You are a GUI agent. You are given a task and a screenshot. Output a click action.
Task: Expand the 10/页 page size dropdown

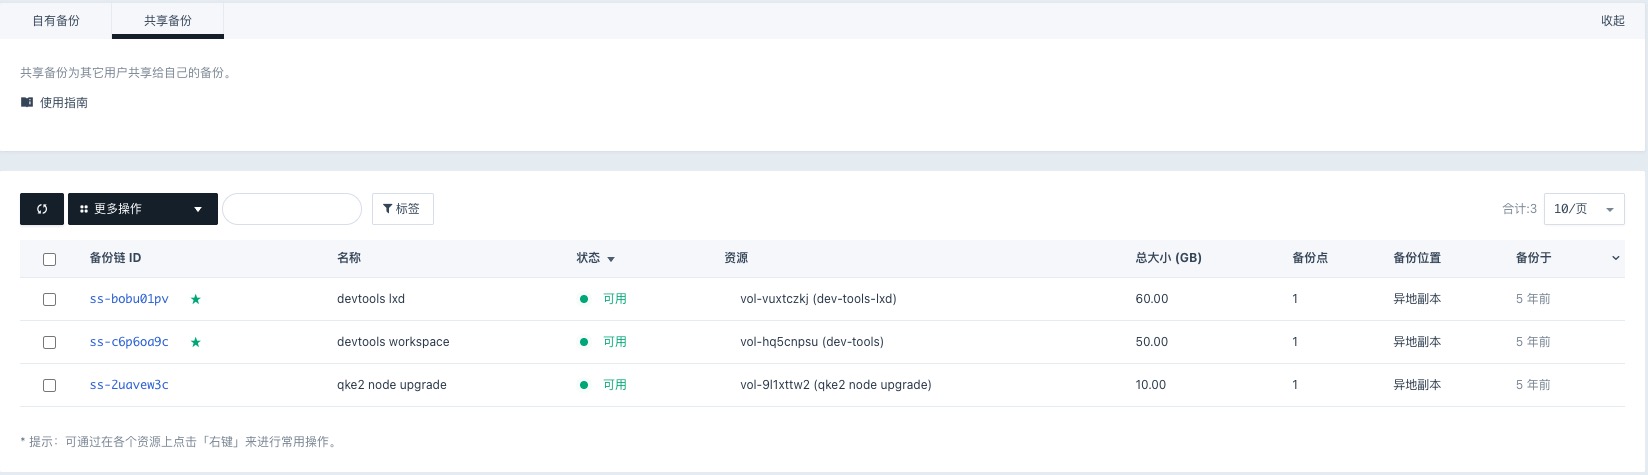[x=1583, y=209]
